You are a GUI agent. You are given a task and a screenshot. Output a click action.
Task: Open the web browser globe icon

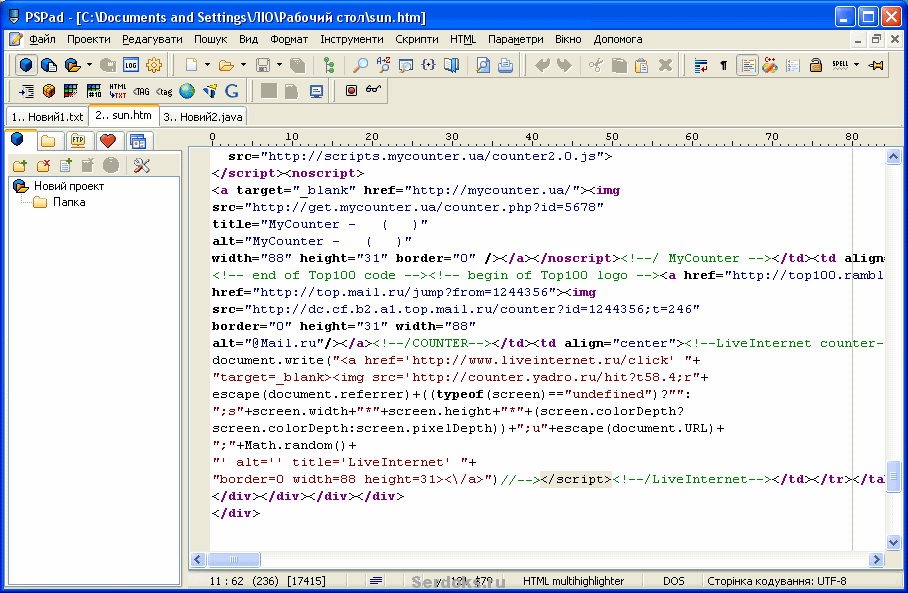coord(186,91)
